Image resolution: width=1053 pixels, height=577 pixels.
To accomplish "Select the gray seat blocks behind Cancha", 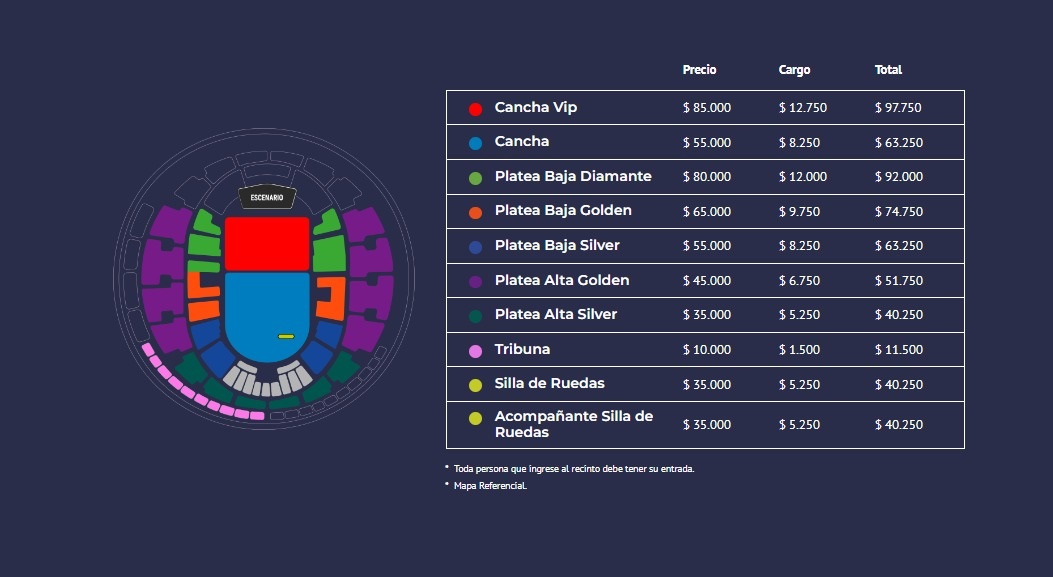I will [x=267, y=380].
